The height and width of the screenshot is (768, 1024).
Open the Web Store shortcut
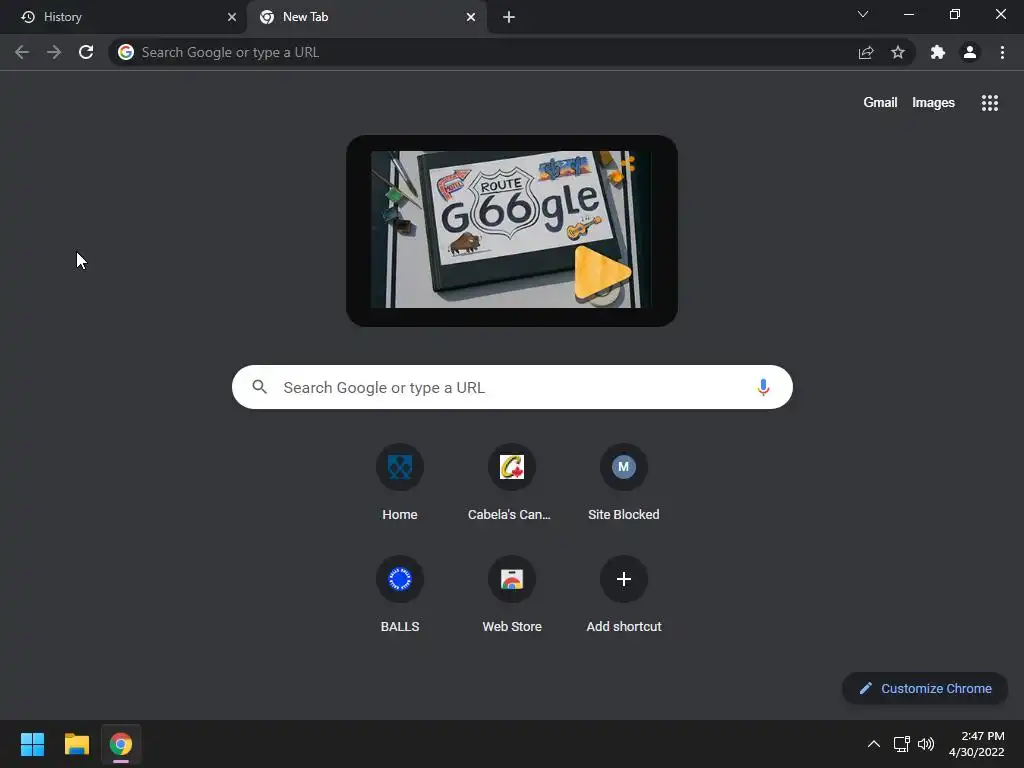(512, 595)
